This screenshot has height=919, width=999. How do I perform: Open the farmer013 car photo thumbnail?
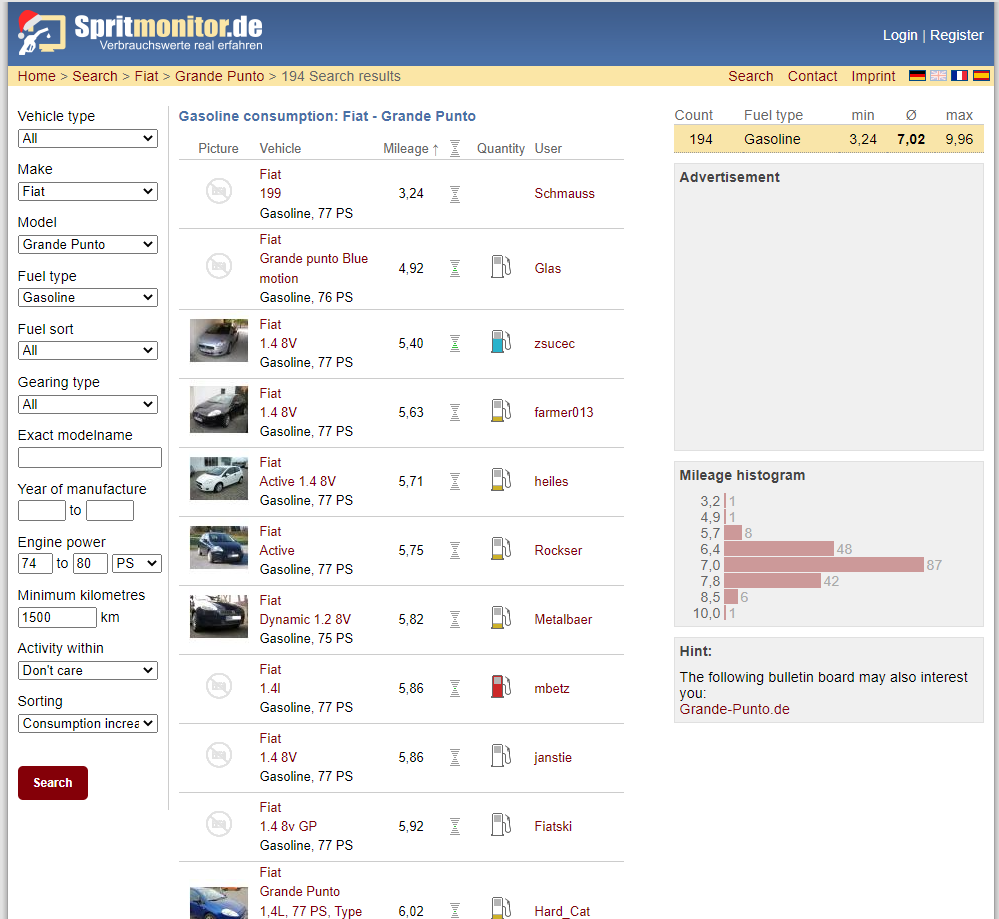tap(219, 410)
